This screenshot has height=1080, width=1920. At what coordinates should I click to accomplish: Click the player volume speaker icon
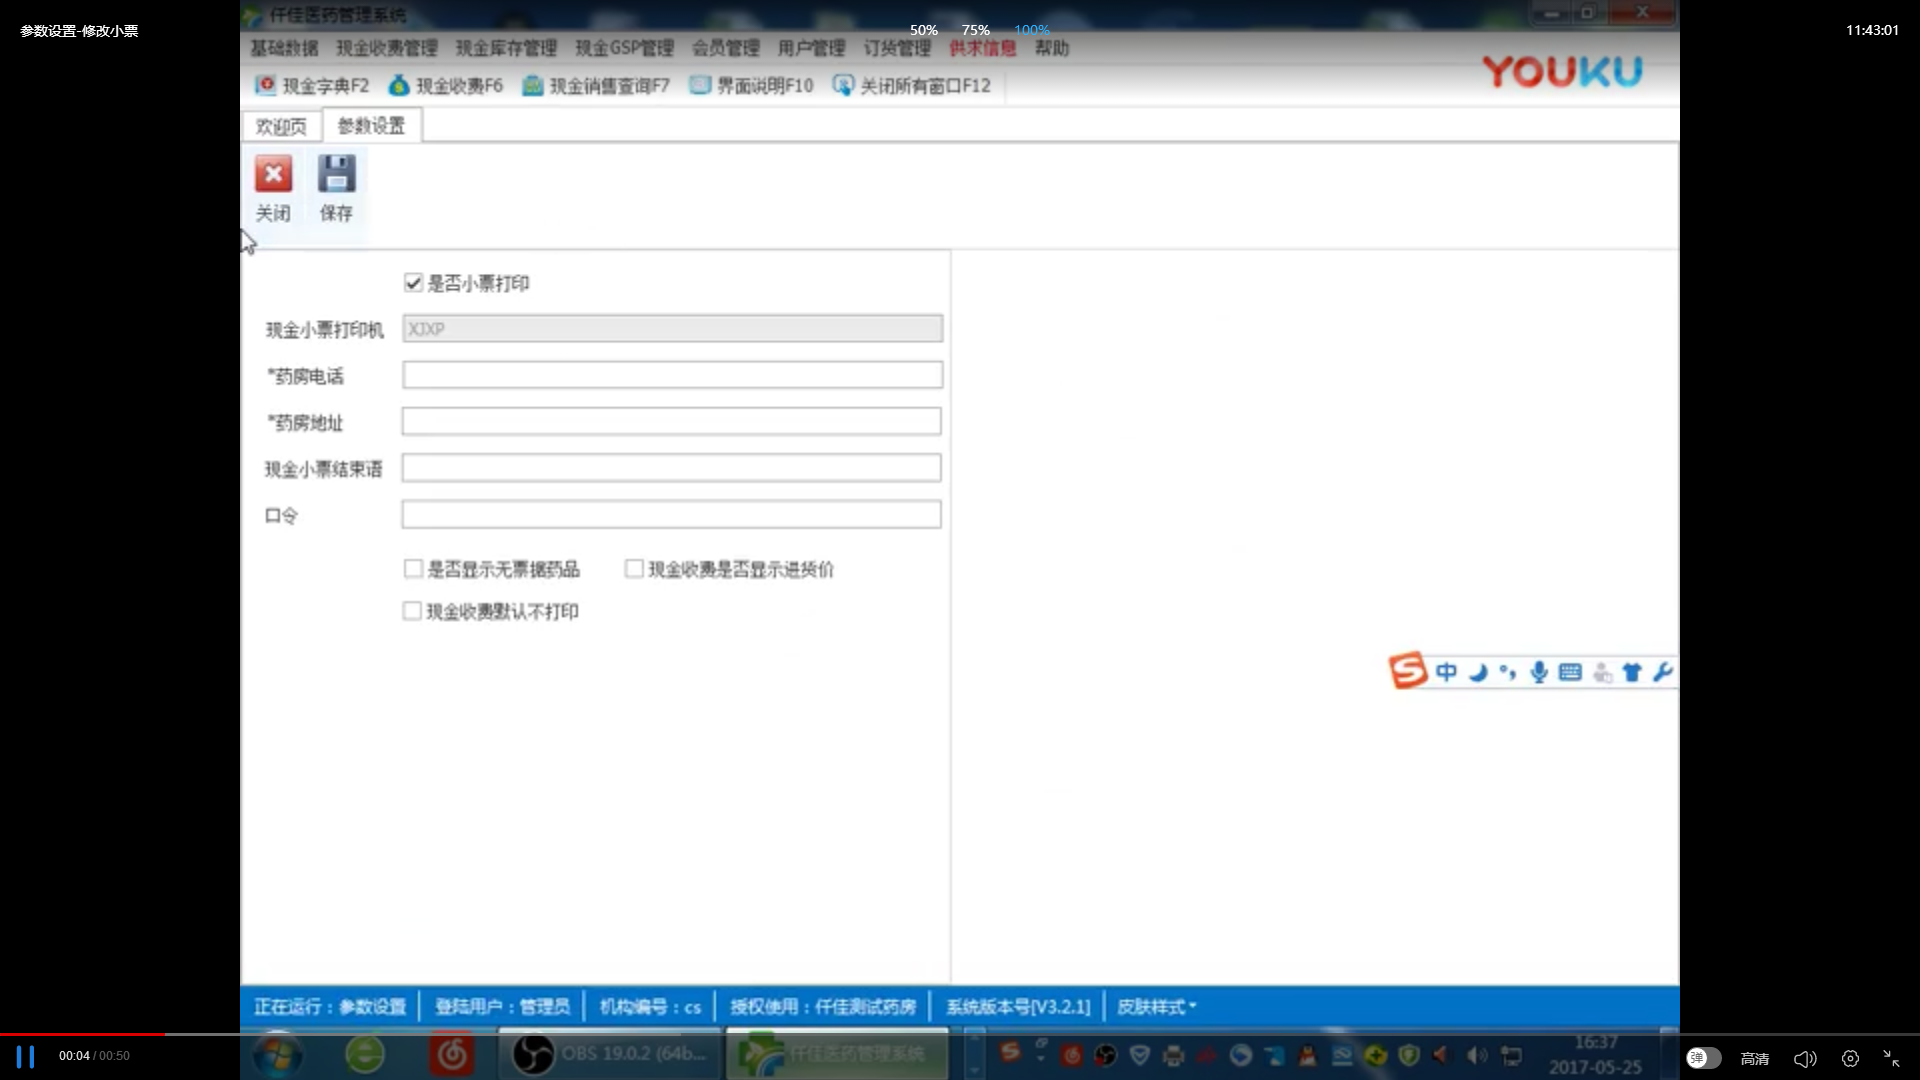1805,1058
